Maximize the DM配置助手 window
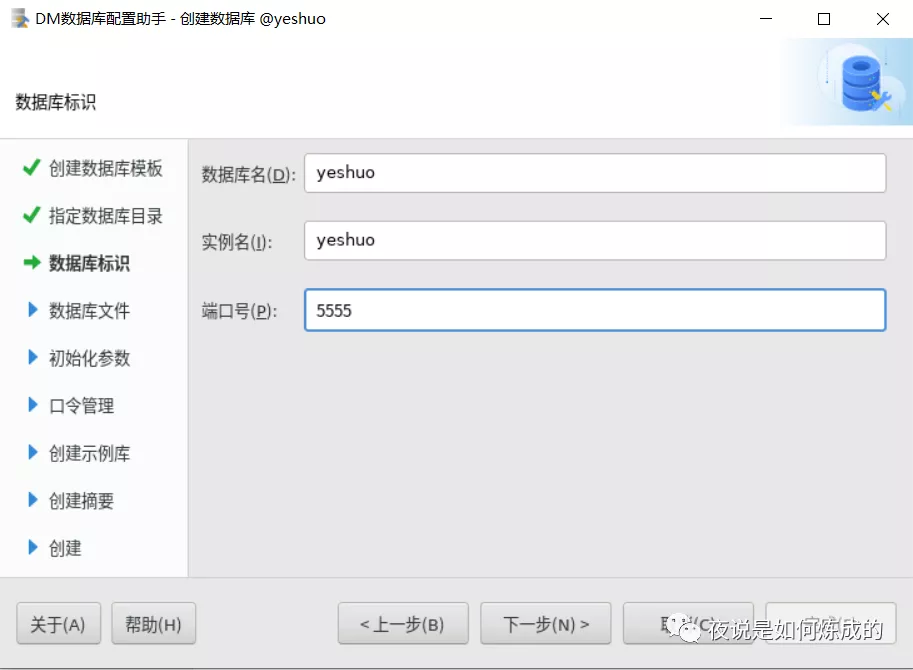Image resolution: width=913 pixels, height=670 pixels. (824, 19)
